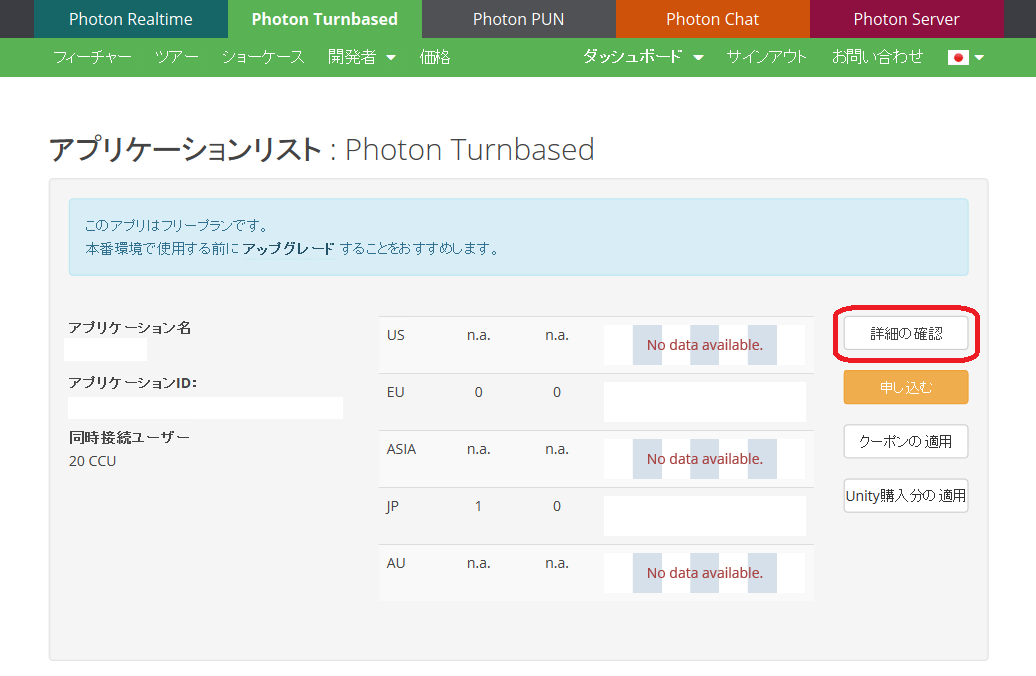Go to the Photon Server tab
Screen dimensions: 1036x676
[x=906, y=19]
